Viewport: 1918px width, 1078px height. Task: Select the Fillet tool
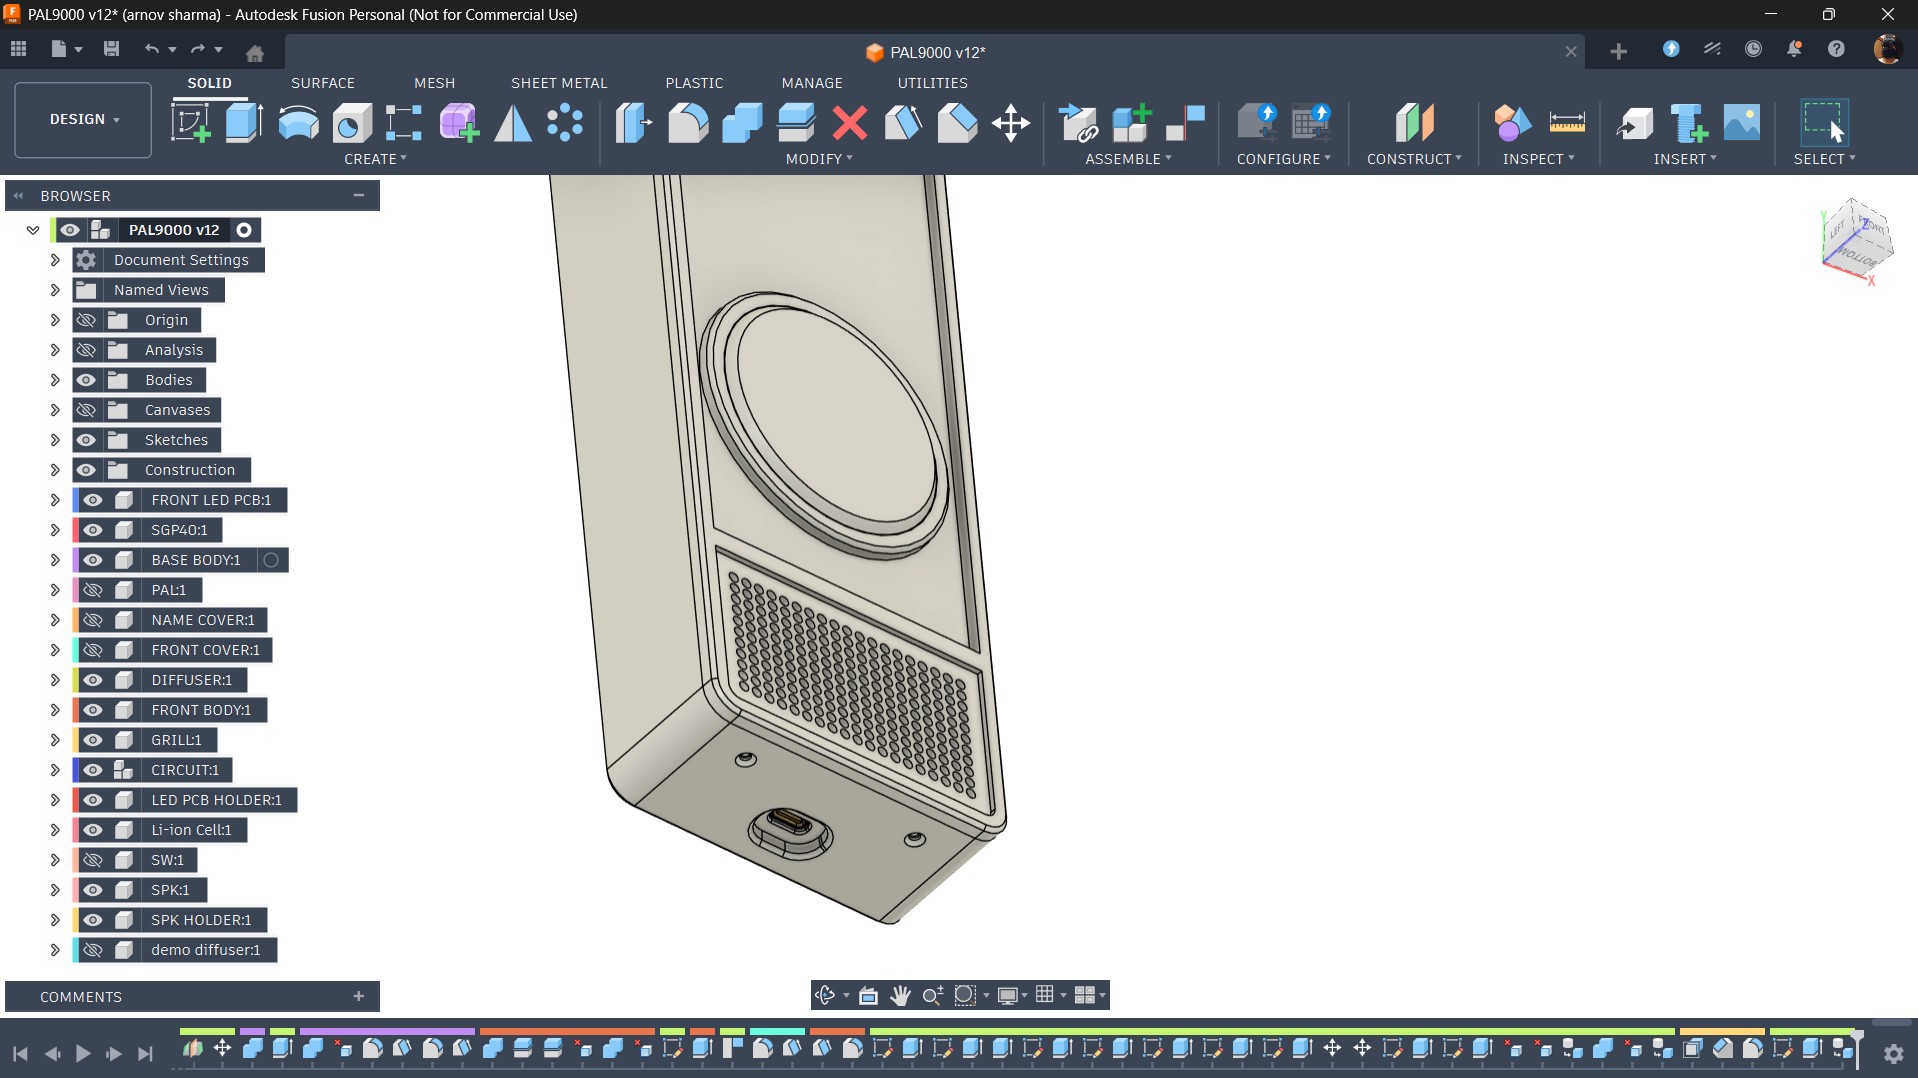[688, 123]
